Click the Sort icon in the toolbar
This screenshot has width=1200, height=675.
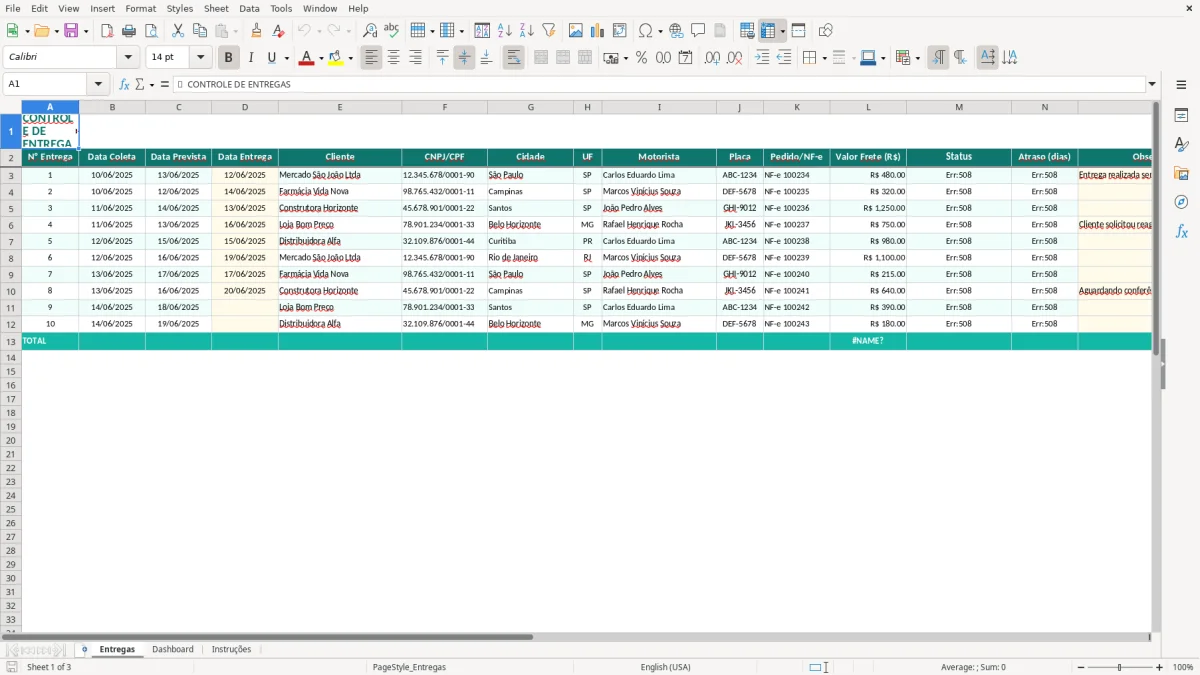(x=482, y=31)
